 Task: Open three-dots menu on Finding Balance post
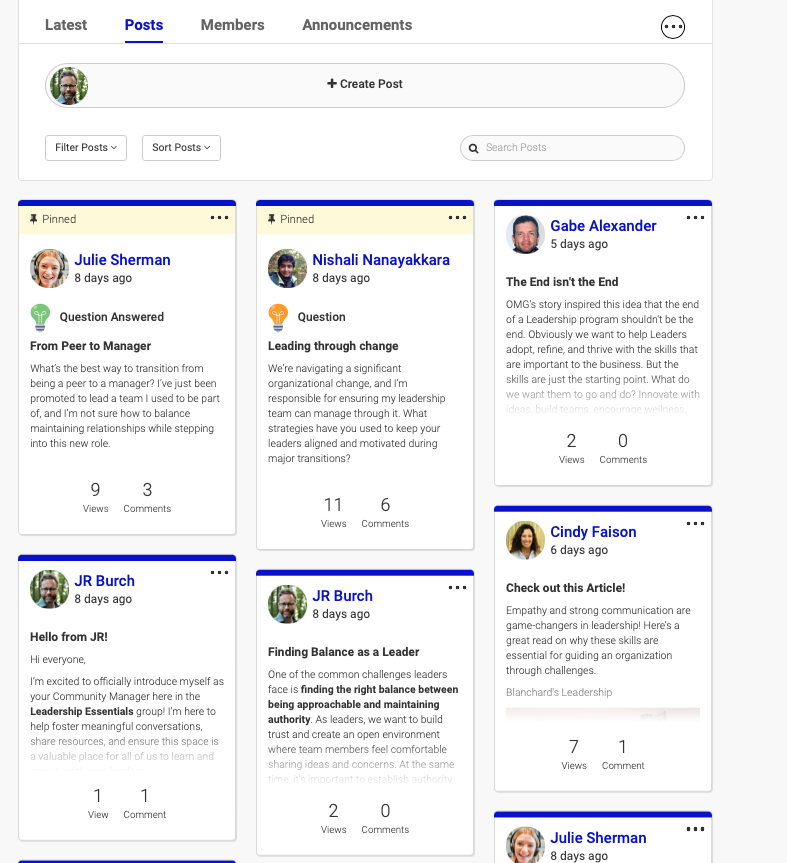[x=457, y=587]
